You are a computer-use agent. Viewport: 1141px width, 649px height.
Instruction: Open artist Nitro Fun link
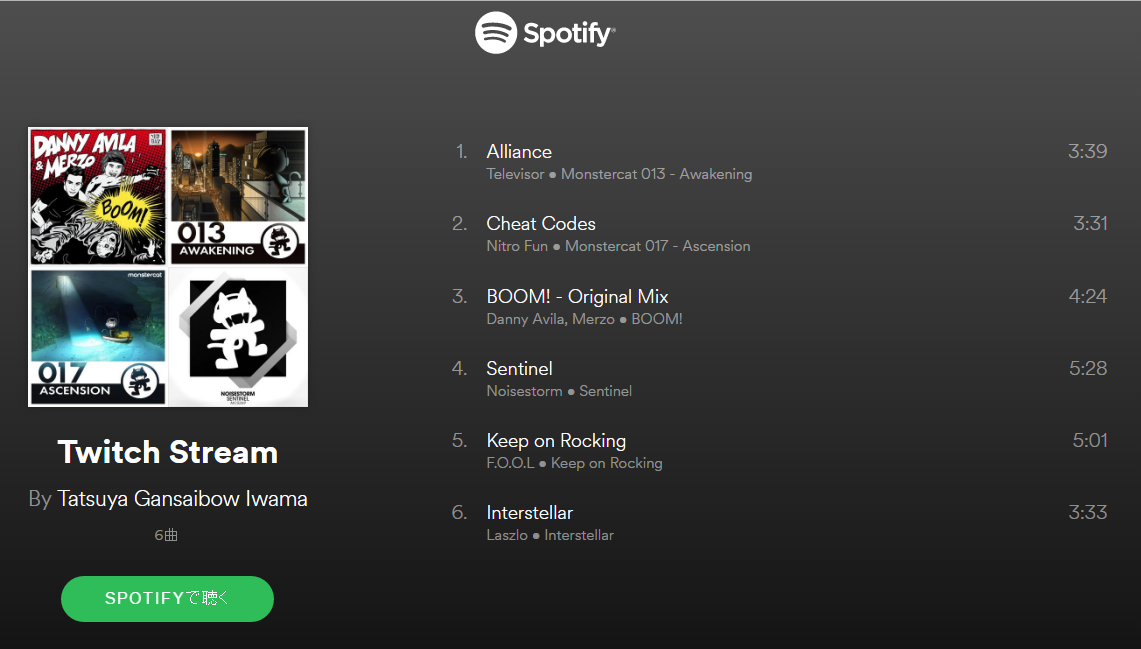(517, 246)
